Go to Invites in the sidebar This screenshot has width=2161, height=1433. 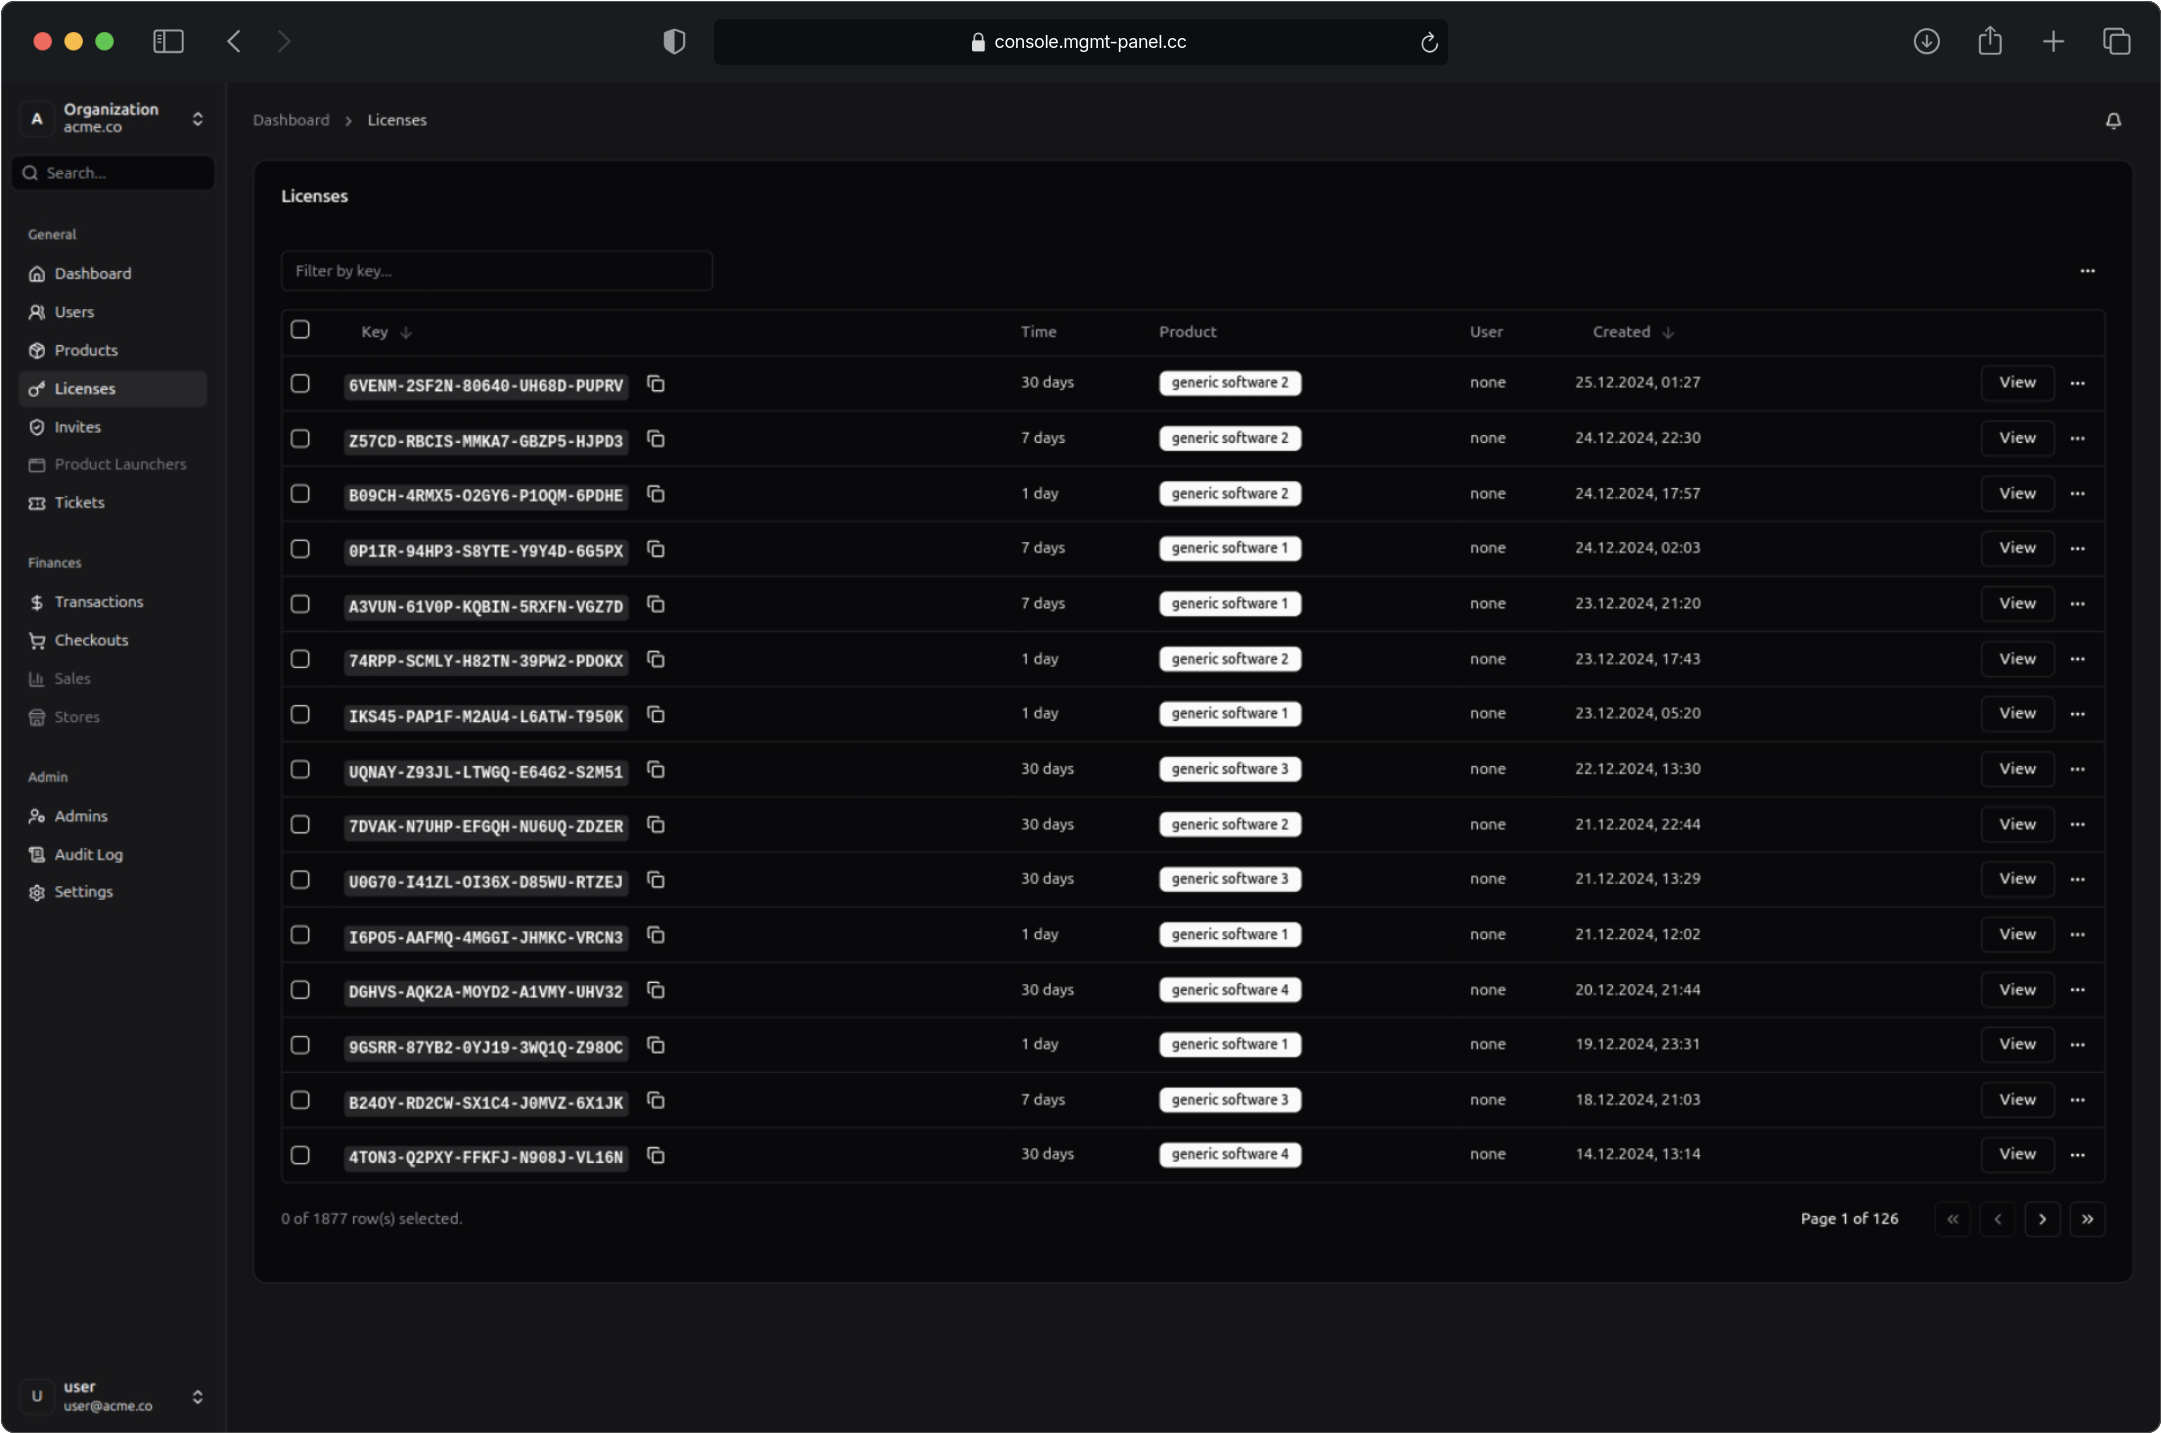pyautogui.click(x=77, y=426)
